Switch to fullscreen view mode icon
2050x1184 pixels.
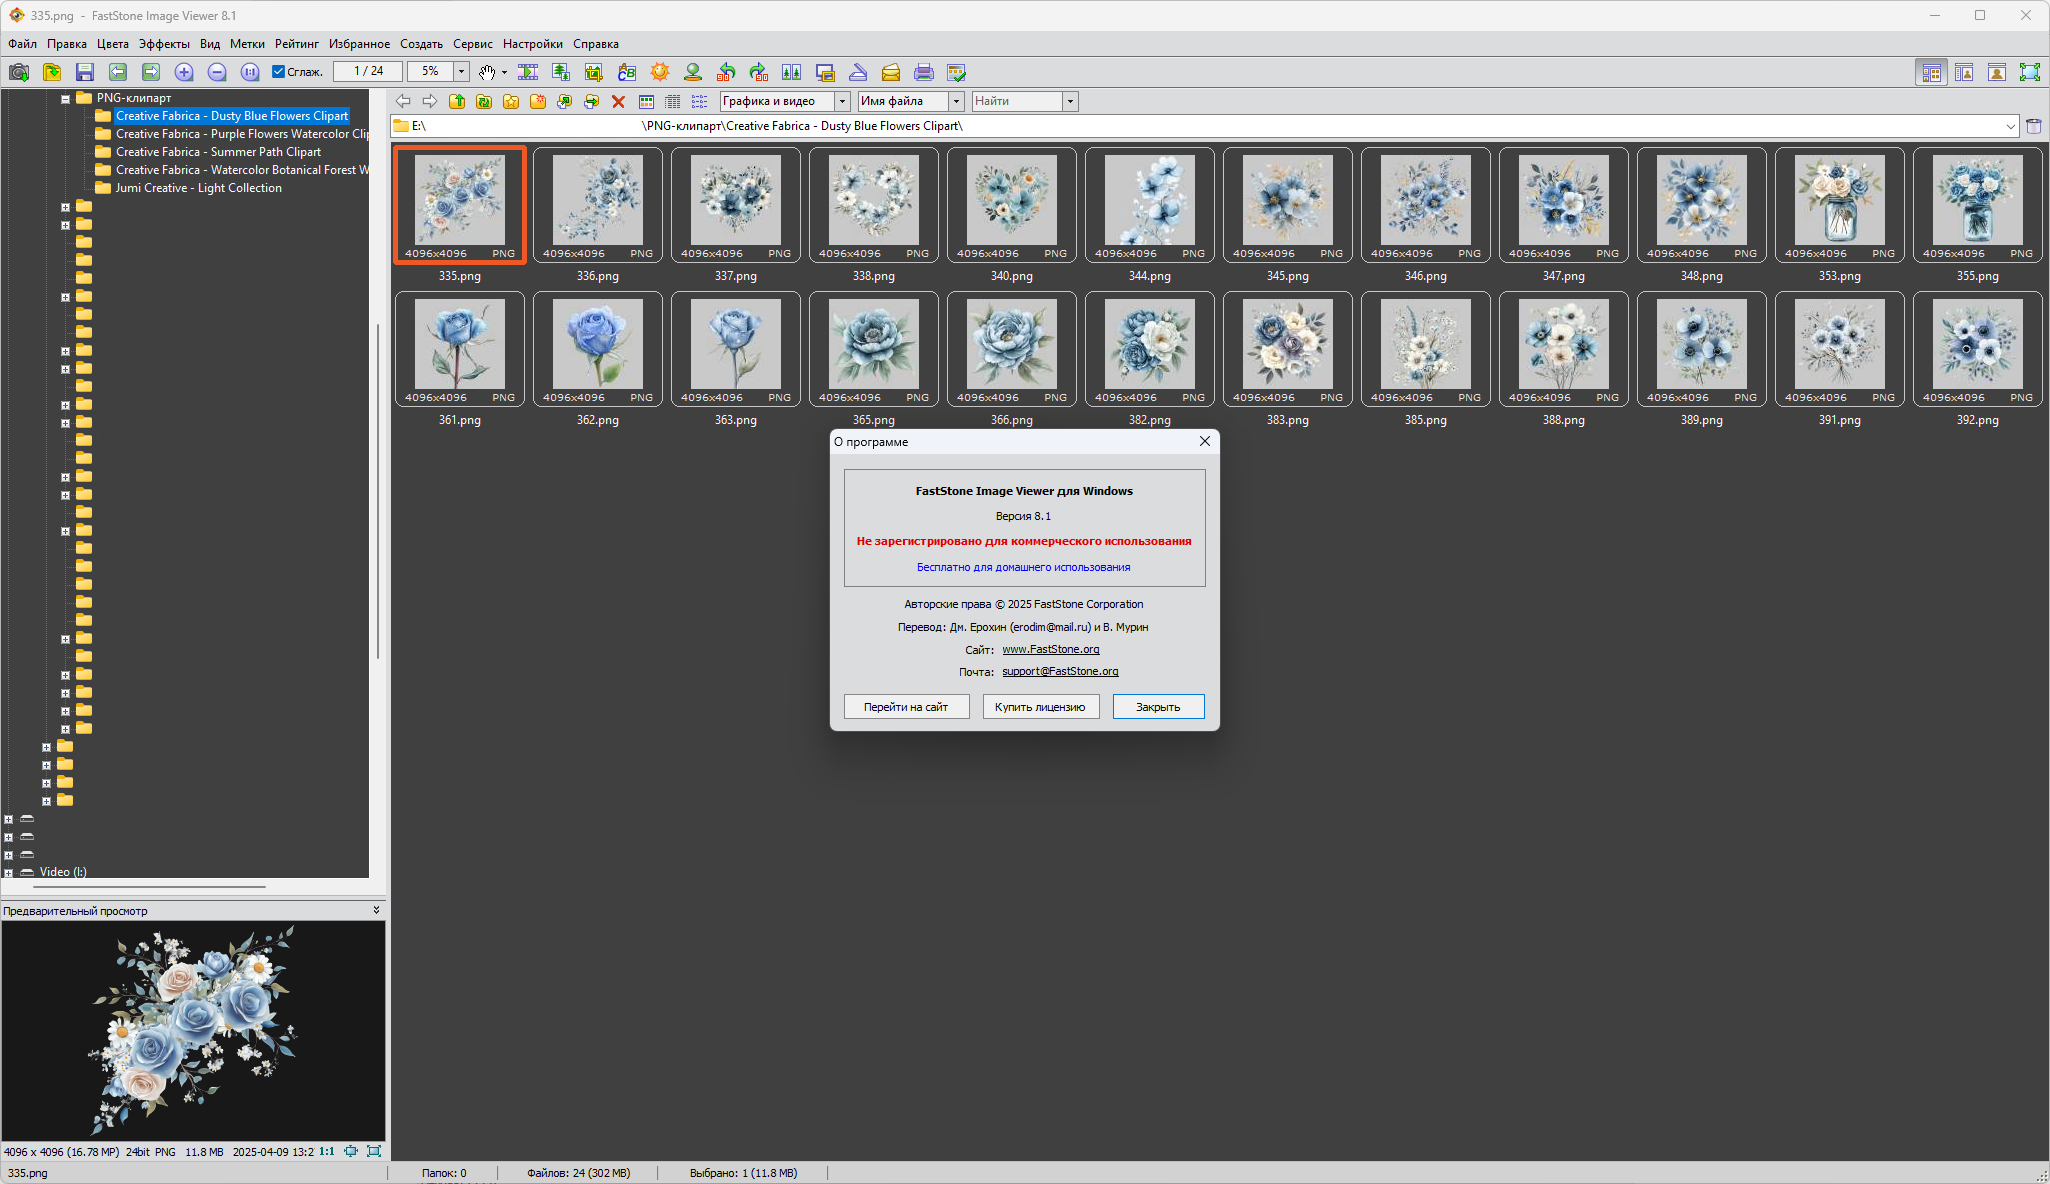point(2029,72)
